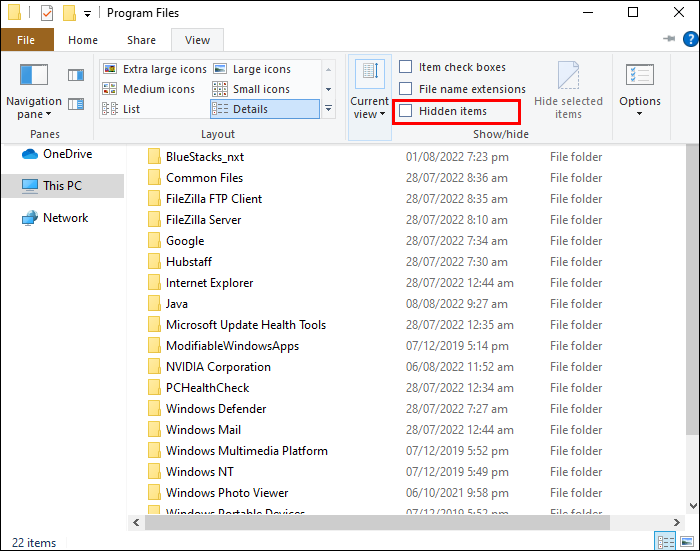Toggle the Preview pane icon
This screenshot has width=700, height=551.
(x=76, y=75)
